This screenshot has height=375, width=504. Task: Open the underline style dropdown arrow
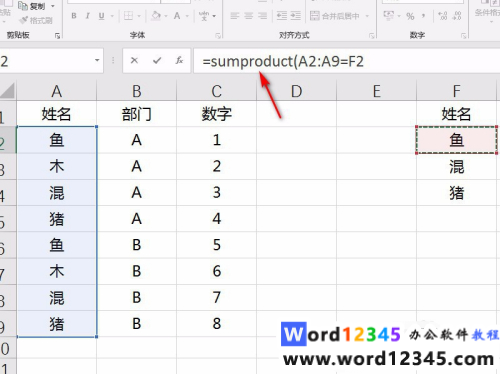pos(112,16)
